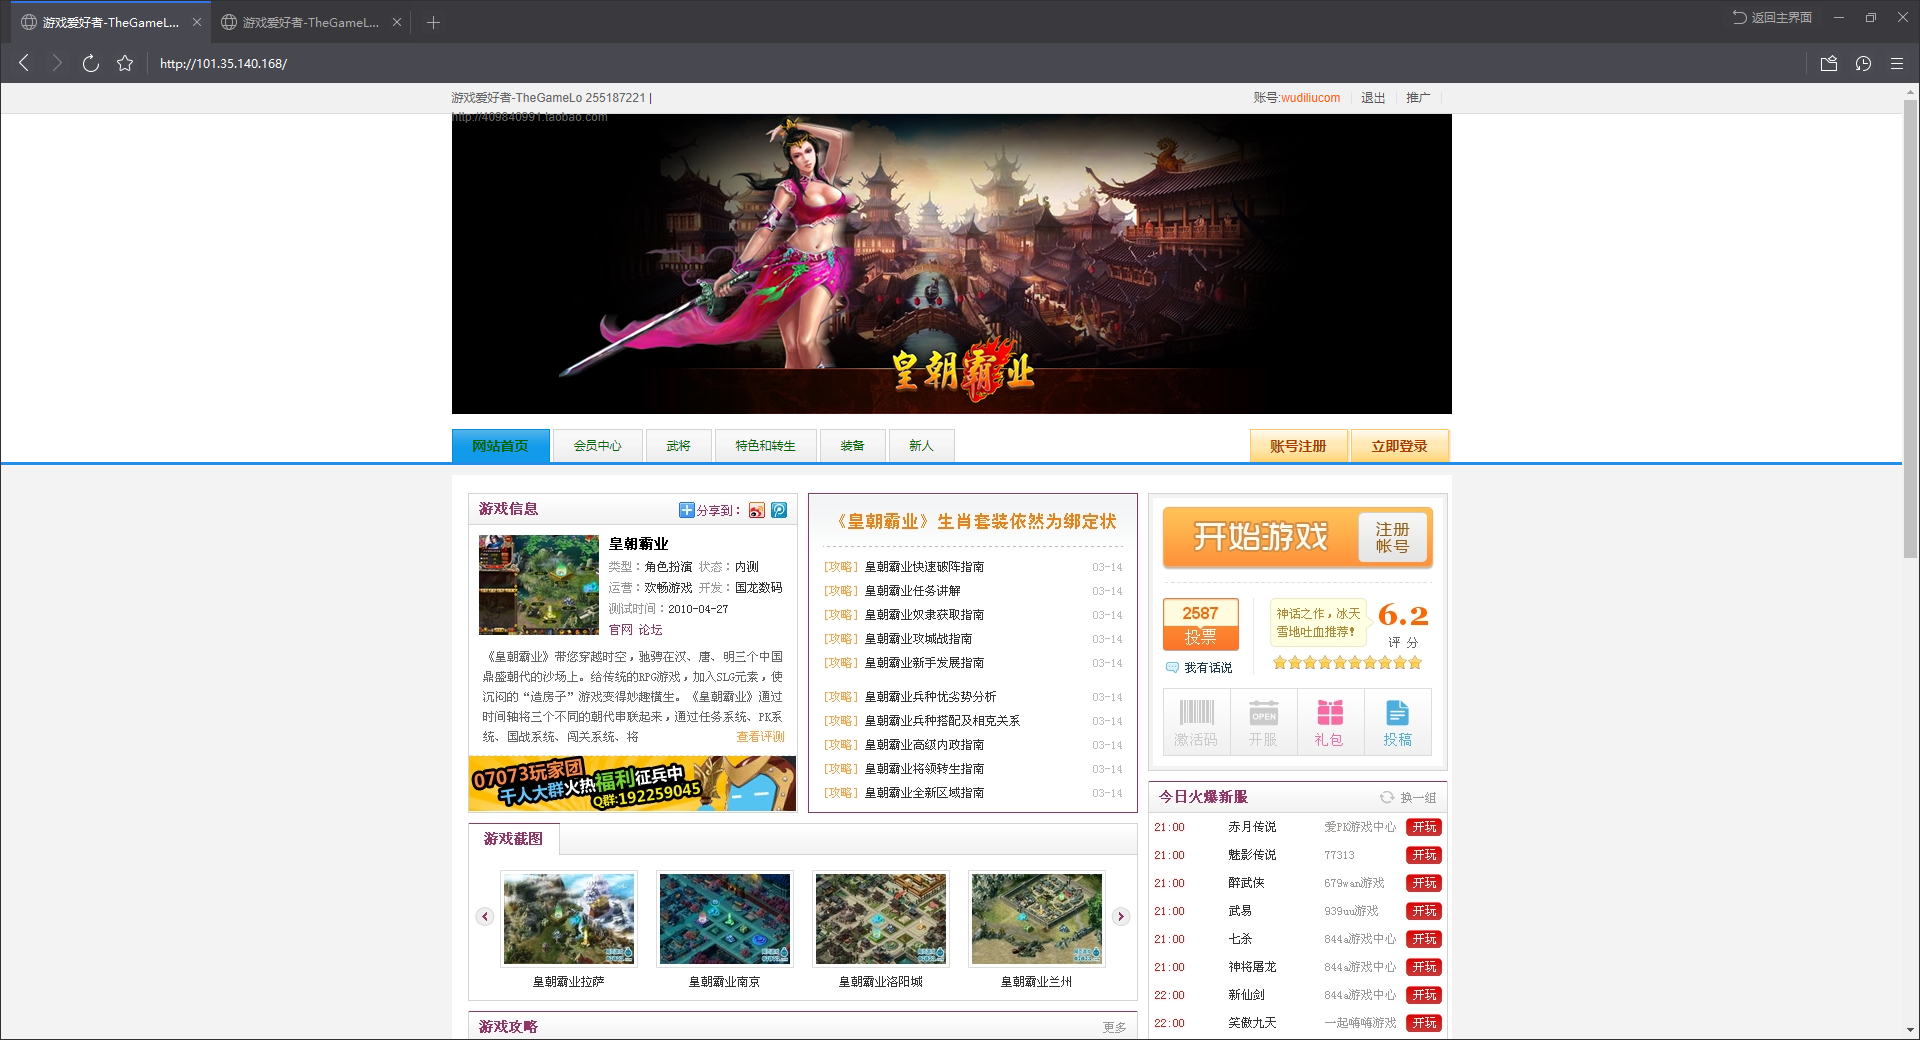Screen dimensions: 1920x1040
Task: Click the 2587 投票 vote button
Action: tap(1201, 624)
